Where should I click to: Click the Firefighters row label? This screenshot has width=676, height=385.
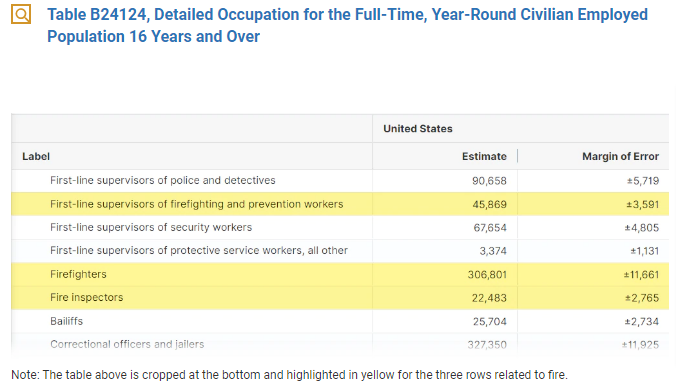tap(78, 274)
